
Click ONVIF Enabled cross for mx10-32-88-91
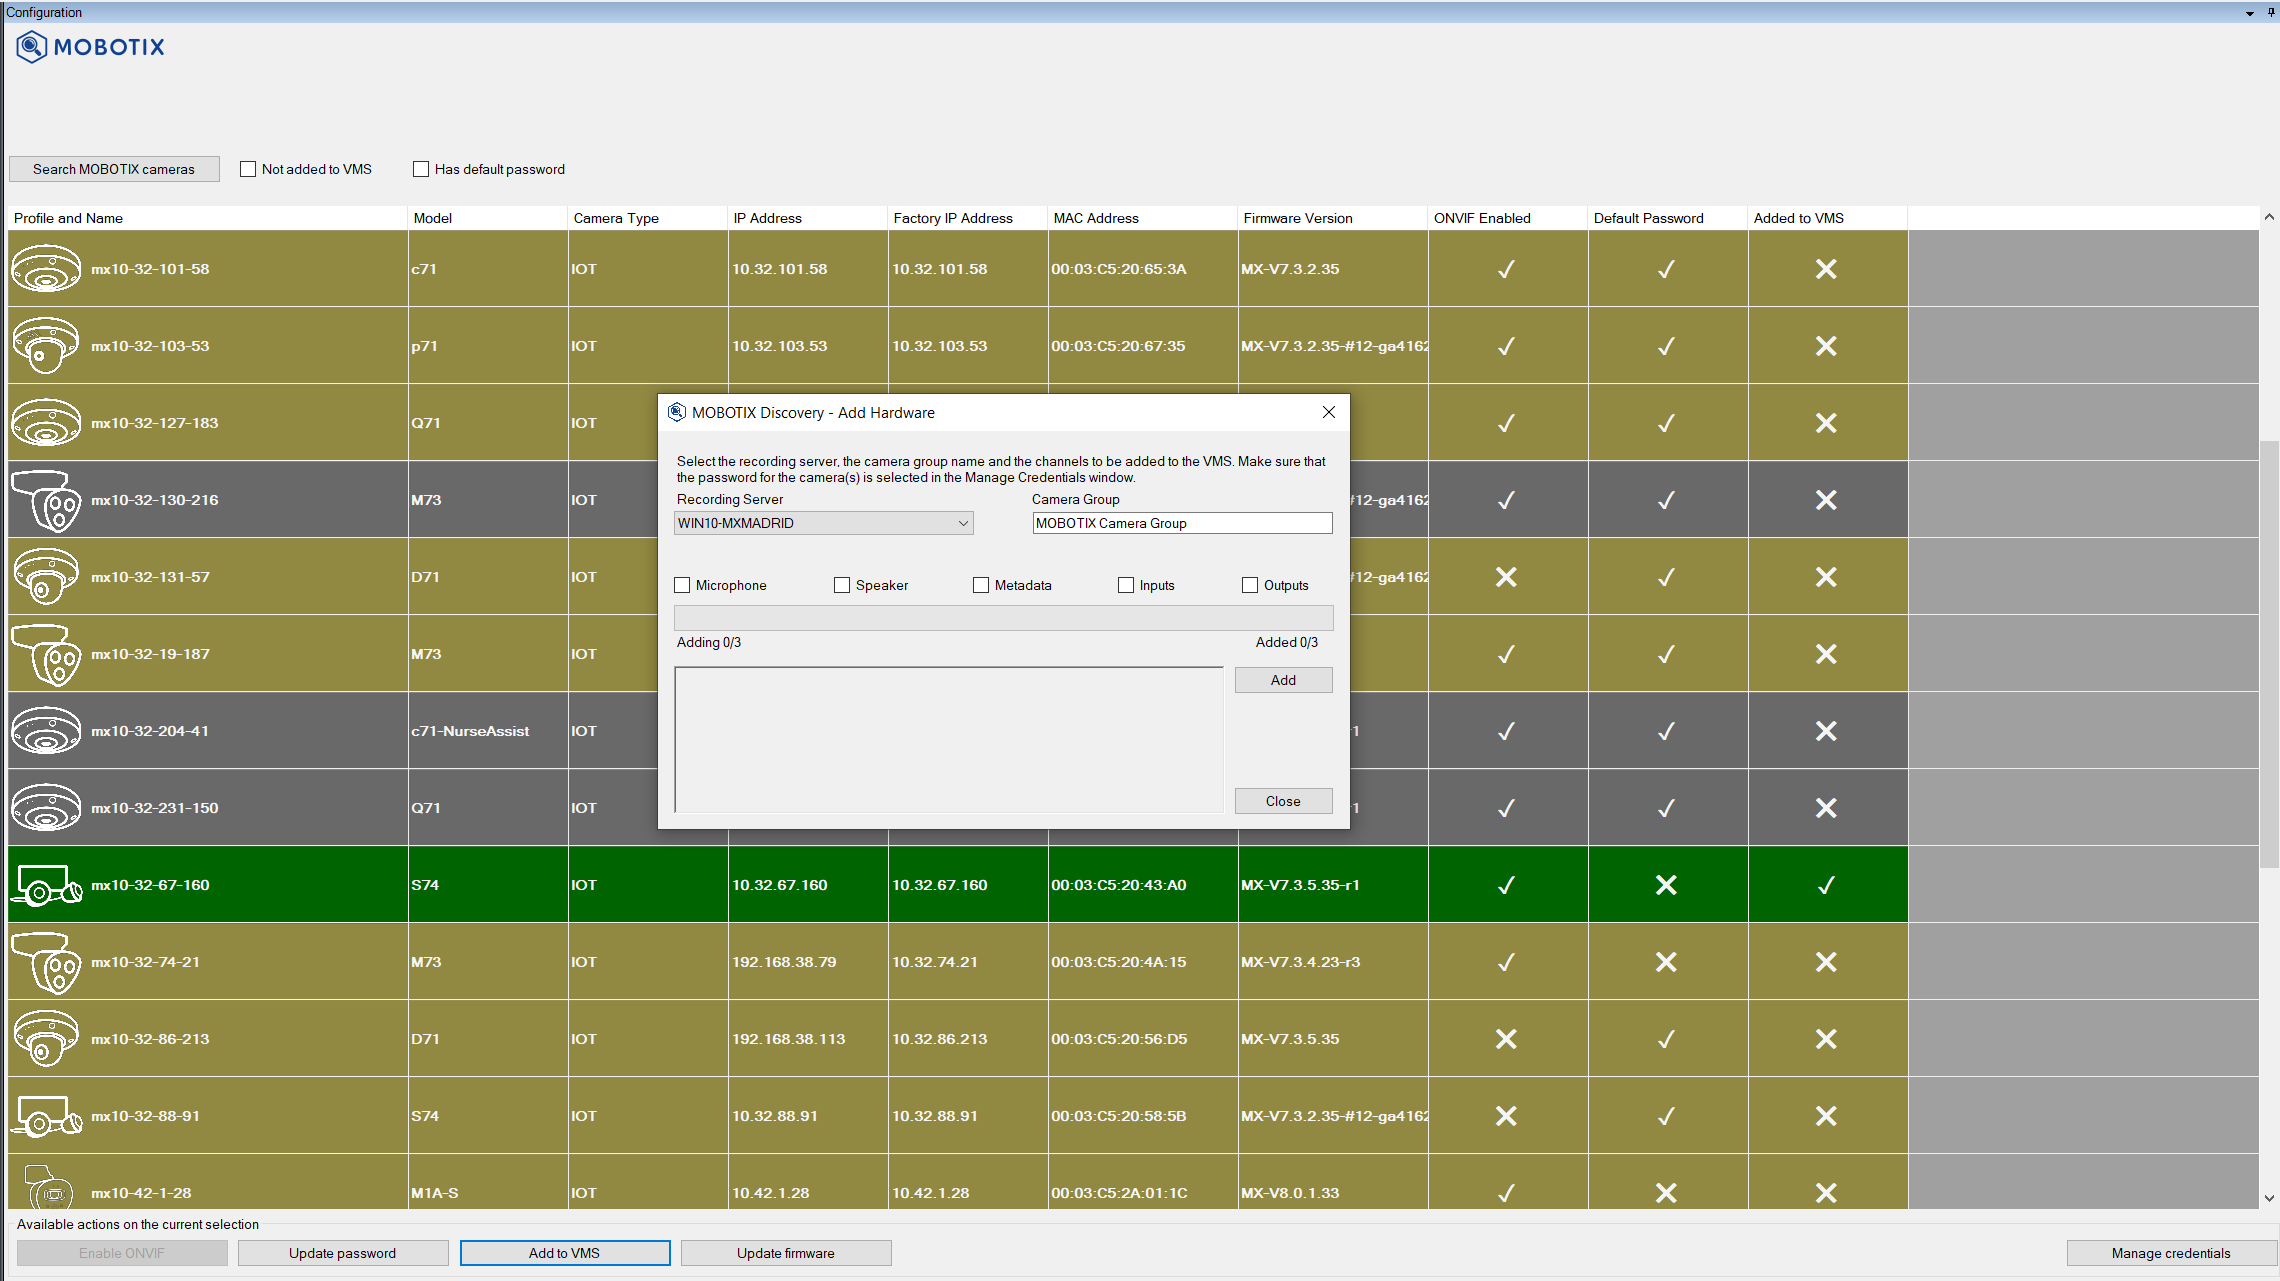click(1506, 1116)
